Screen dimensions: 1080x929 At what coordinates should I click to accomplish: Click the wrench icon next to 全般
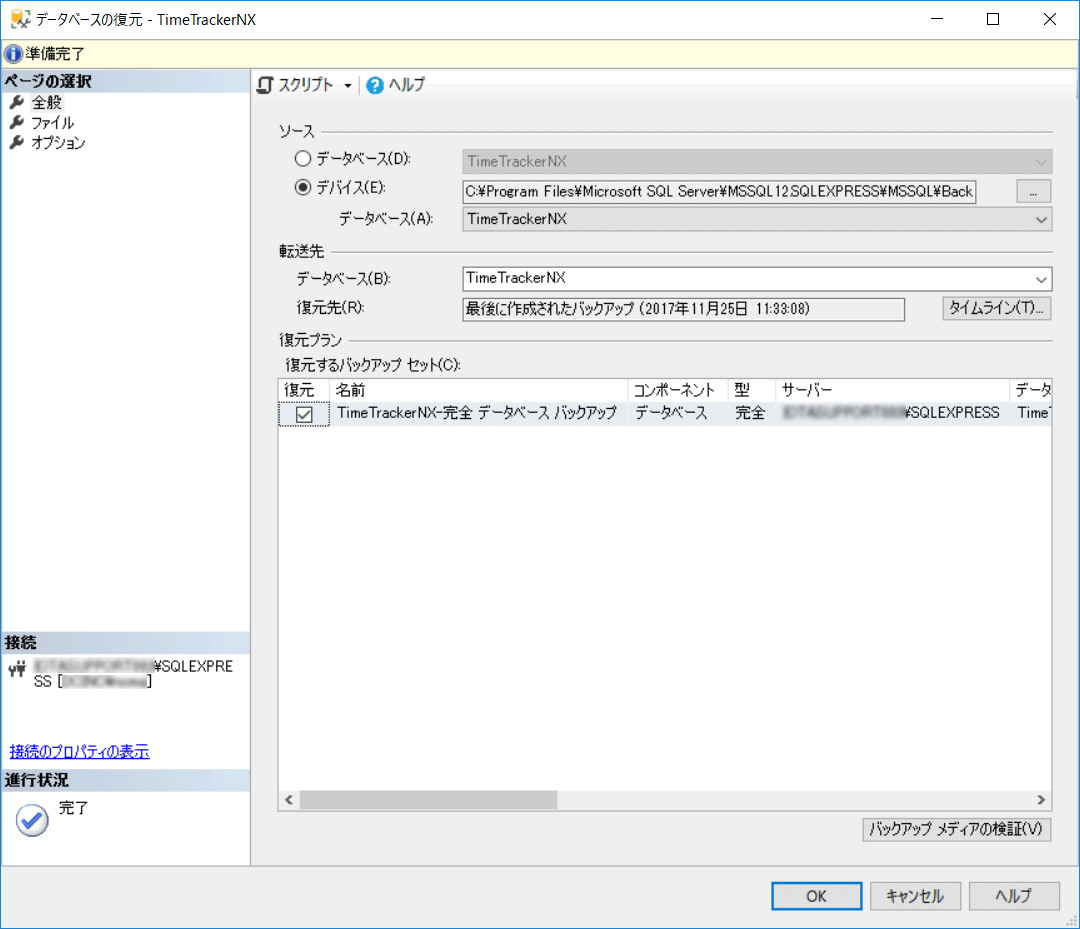pyautogui.click(x=16, y=102)
